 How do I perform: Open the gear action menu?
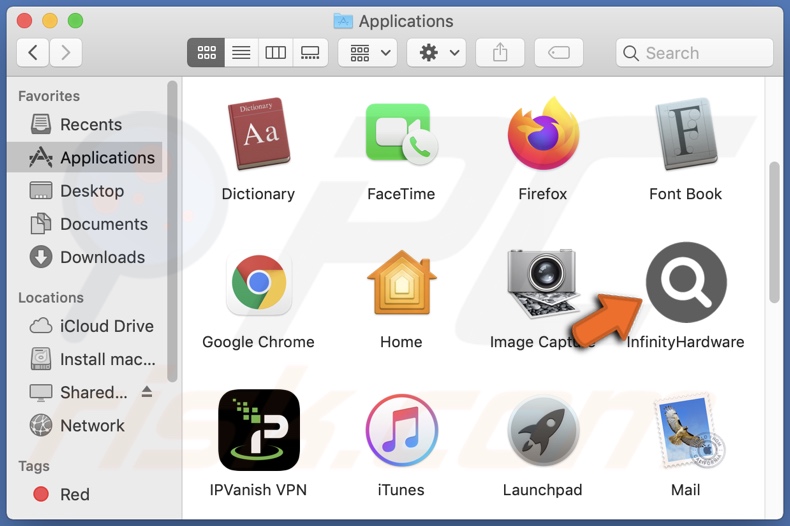pyautogui.click(x=436, y=52)
